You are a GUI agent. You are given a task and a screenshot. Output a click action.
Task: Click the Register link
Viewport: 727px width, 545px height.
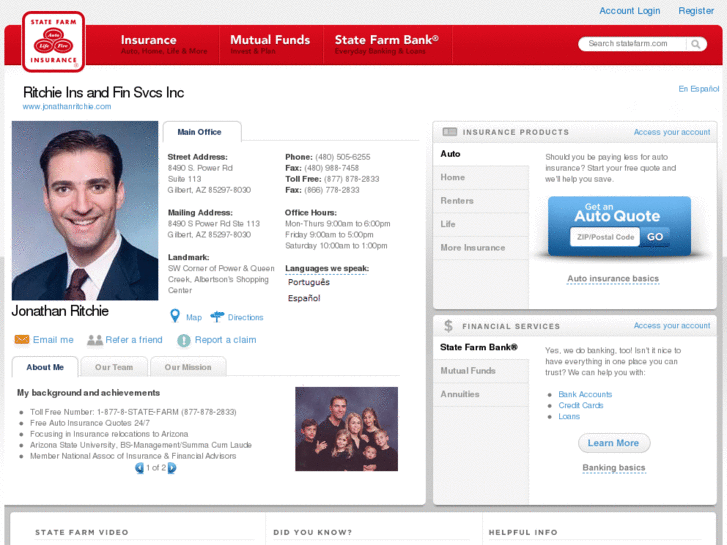pyautogui.click(x=696, y=11)
